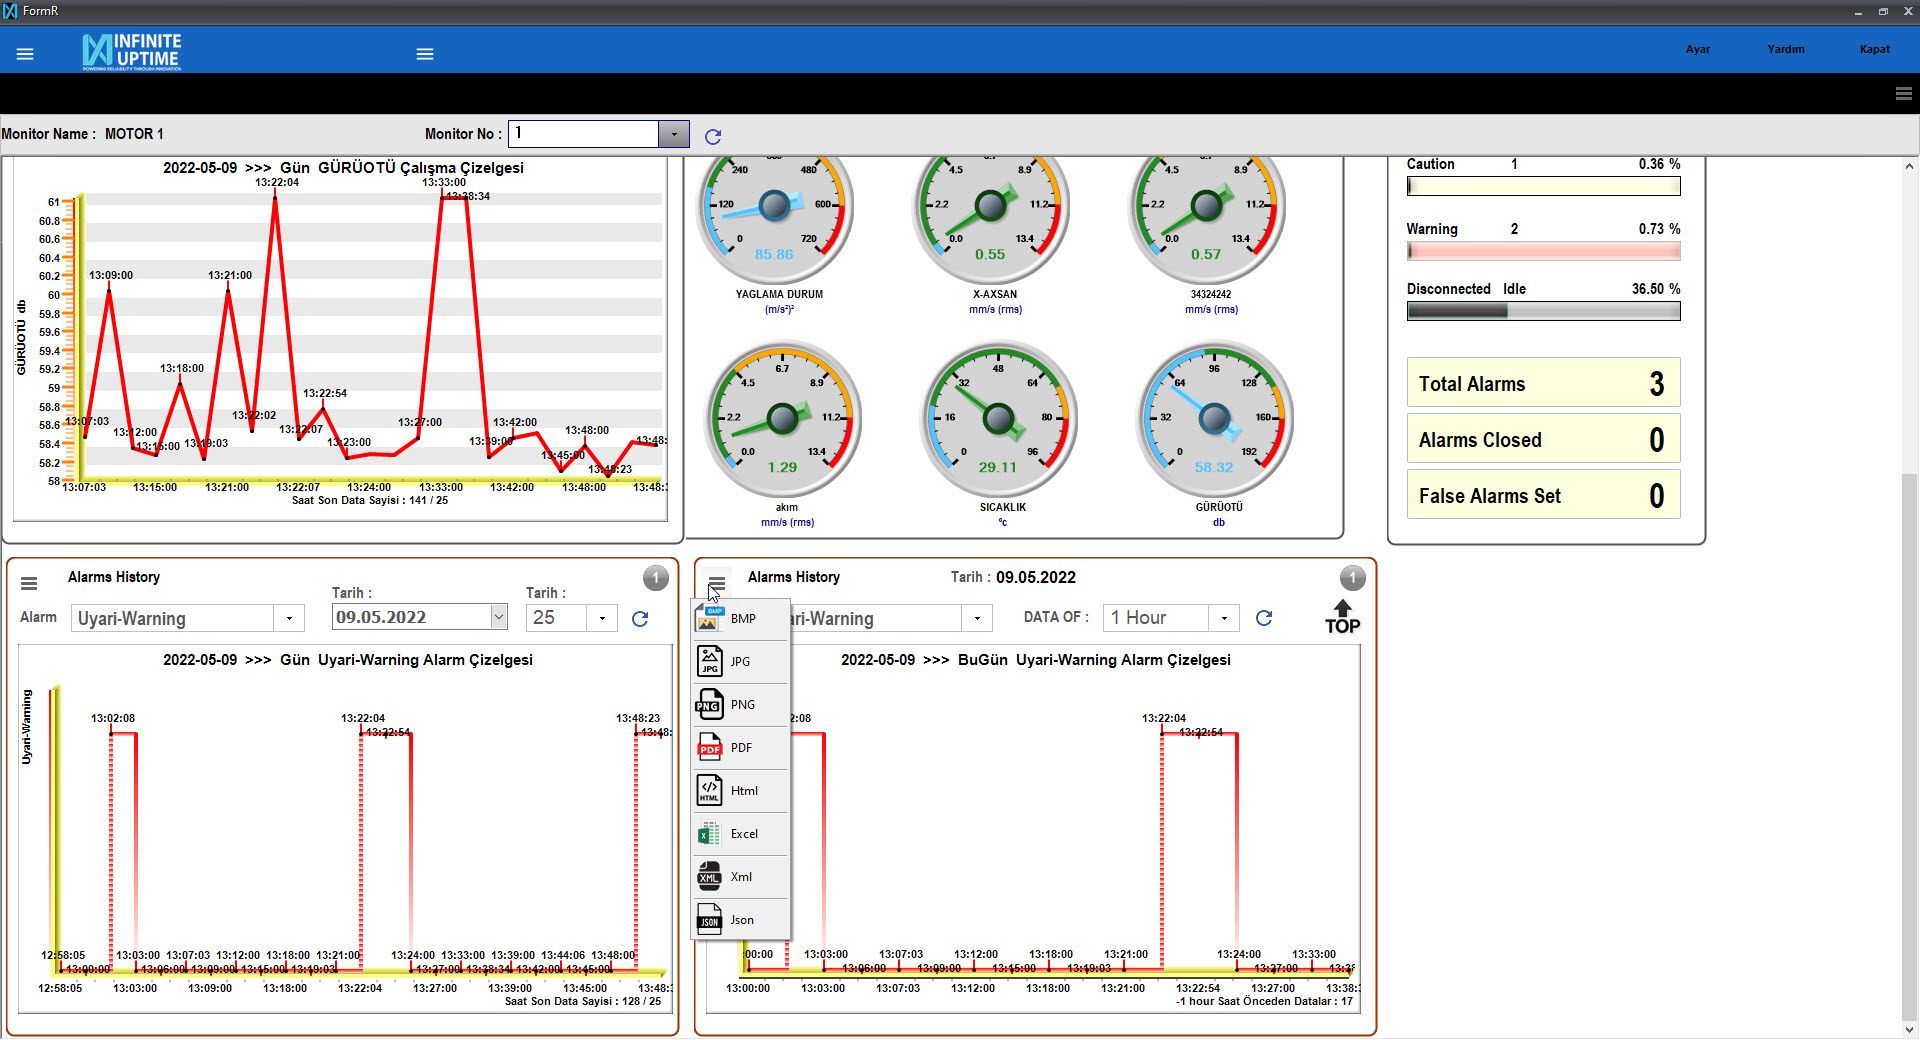Click the info badge on right Alarms History
This screenshot has height=1040, width=1920.
click(1352, 577)
